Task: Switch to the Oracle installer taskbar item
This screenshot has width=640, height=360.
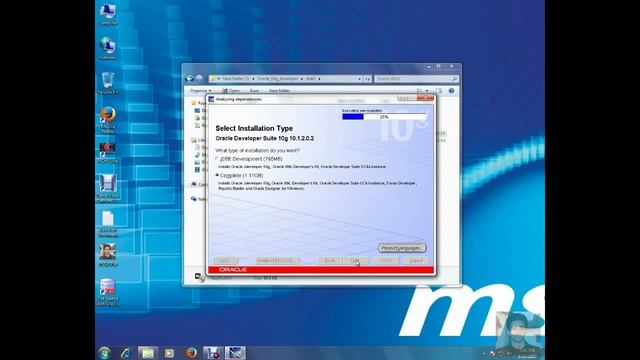Action: [235, 353]
